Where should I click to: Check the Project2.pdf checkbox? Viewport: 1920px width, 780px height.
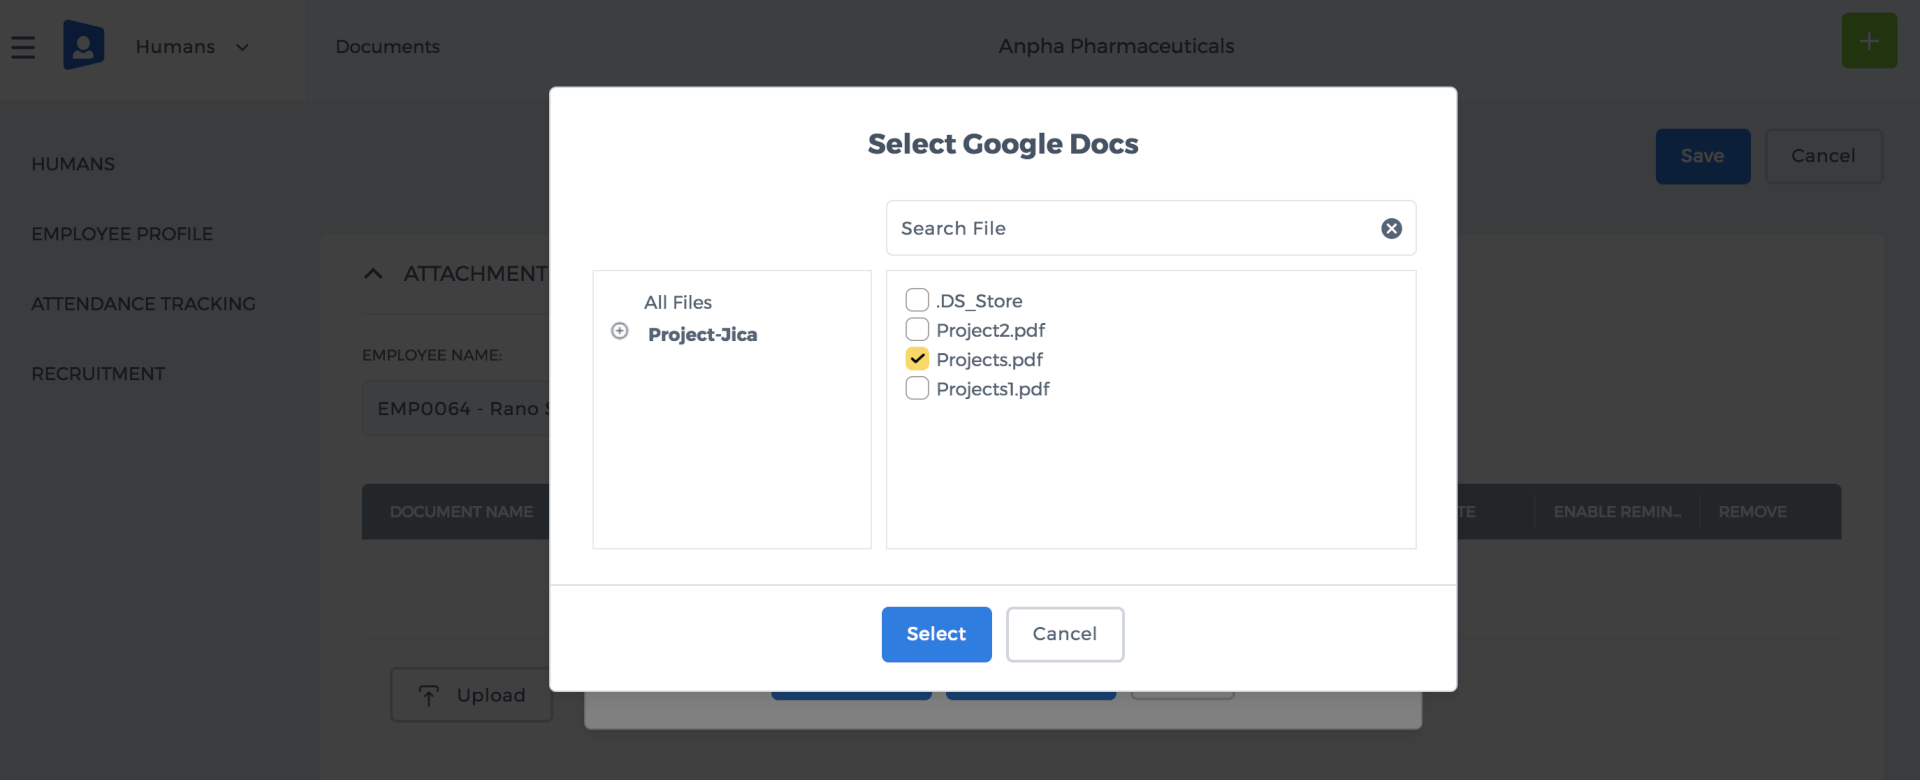click(917, 329)
